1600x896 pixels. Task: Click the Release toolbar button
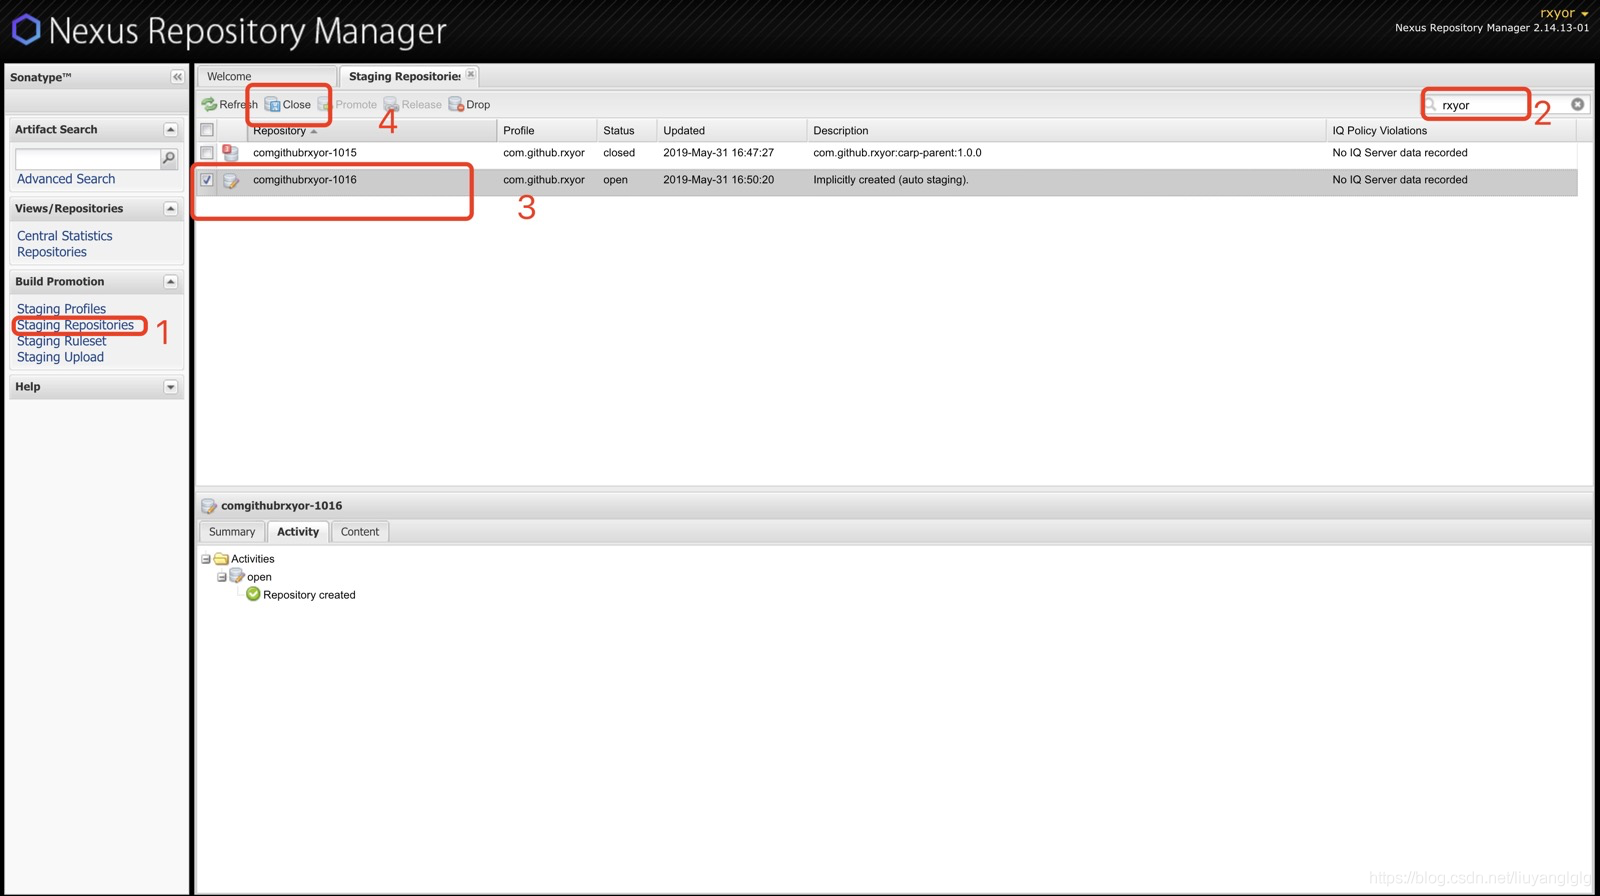(x=413, y=104)
